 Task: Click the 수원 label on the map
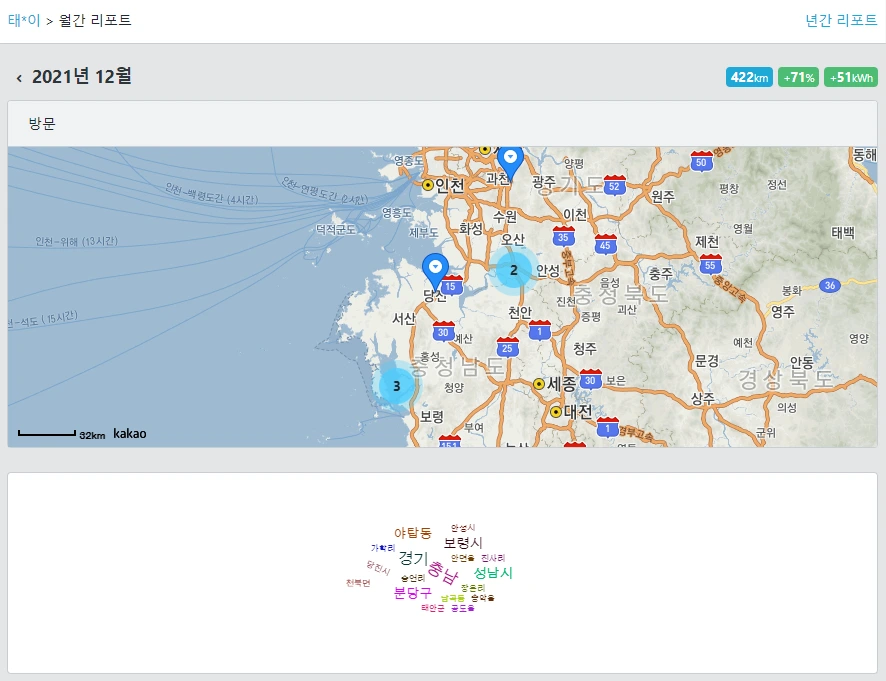tap(505, 216)
